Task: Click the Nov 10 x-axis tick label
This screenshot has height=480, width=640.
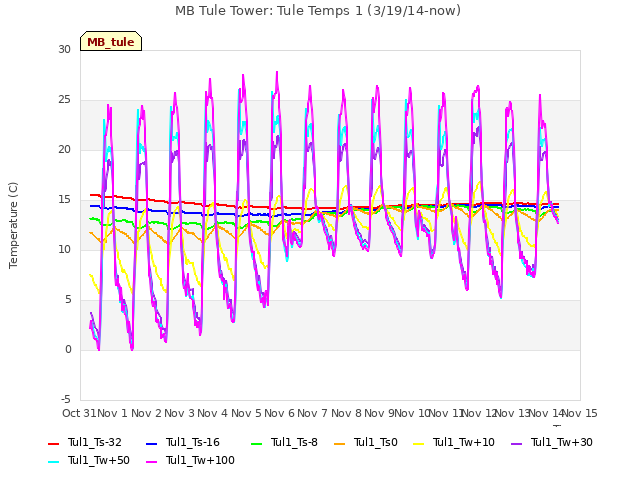Action: pyautogui.click(x=412, y=413)
